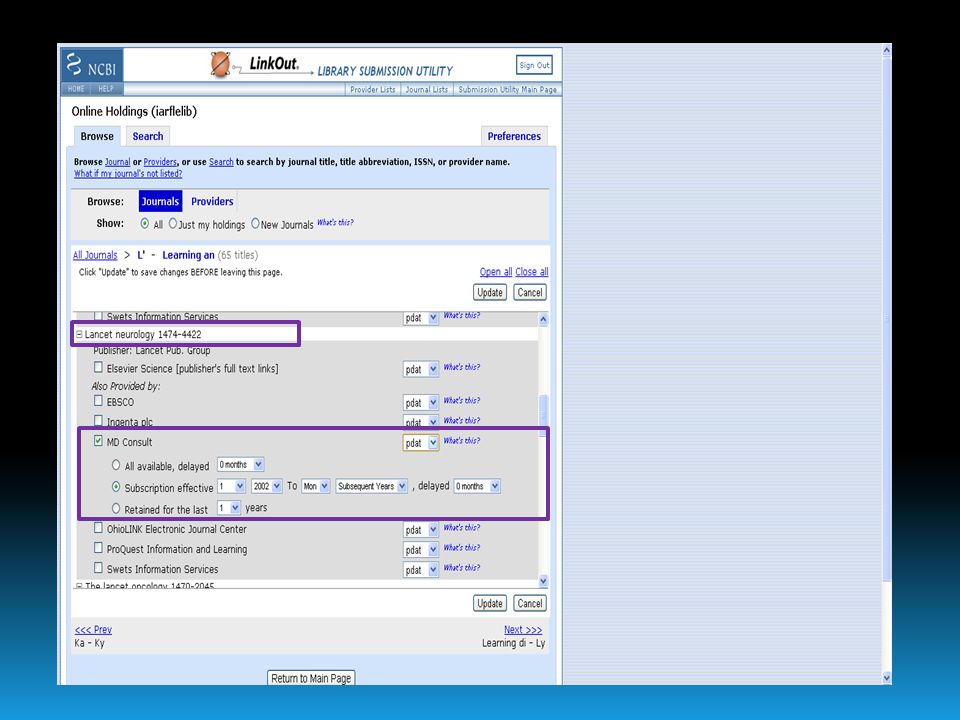960x720 pixels.
Task: Select the "New Journals" radio button
Action: [255, 223]
